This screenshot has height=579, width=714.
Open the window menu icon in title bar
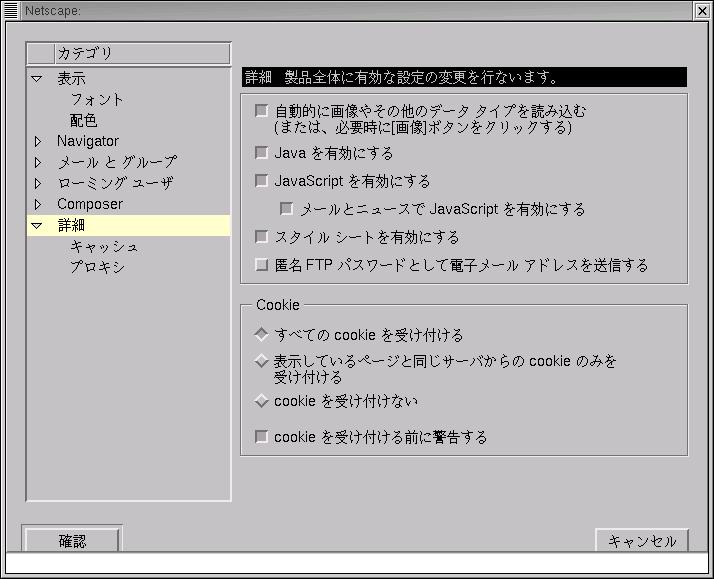pyautogui.click(x=10, y=10)
